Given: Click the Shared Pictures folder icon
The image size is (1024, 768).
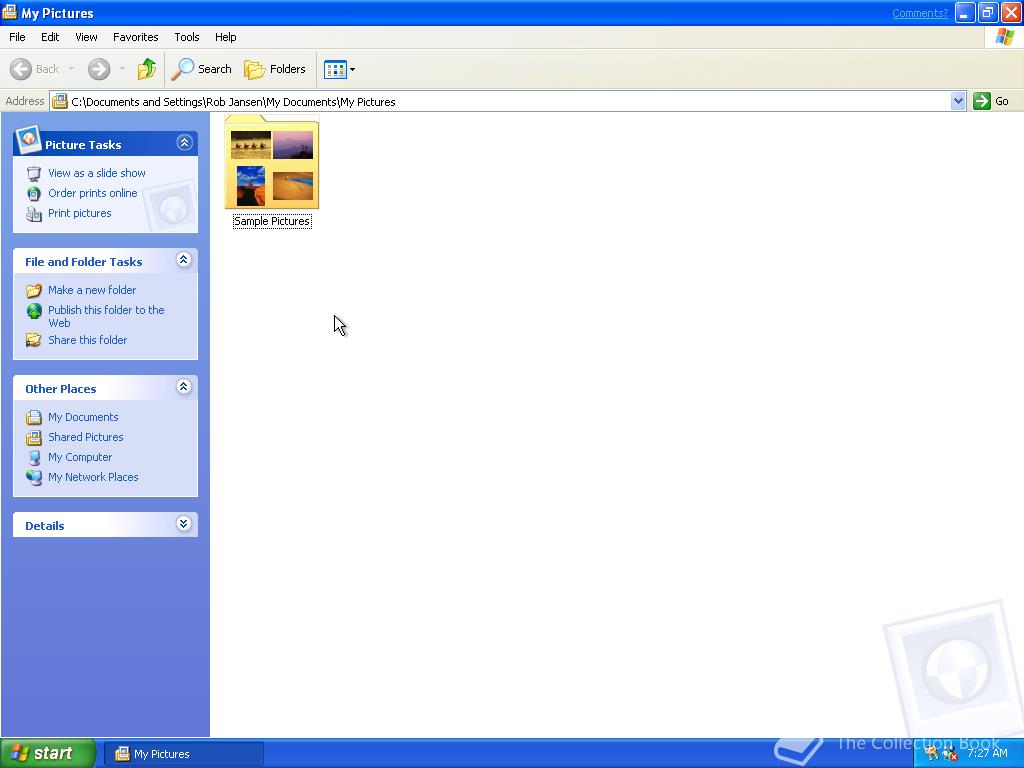Looking at the screenshot, I should point(34,438).
